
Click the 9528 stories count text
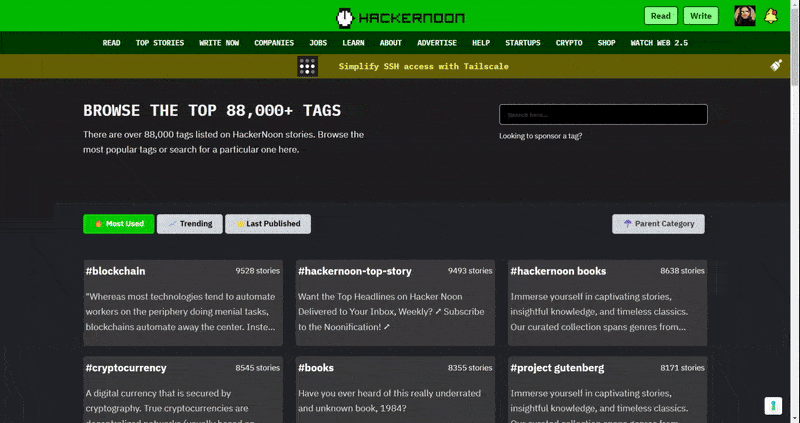click(258, 271)
